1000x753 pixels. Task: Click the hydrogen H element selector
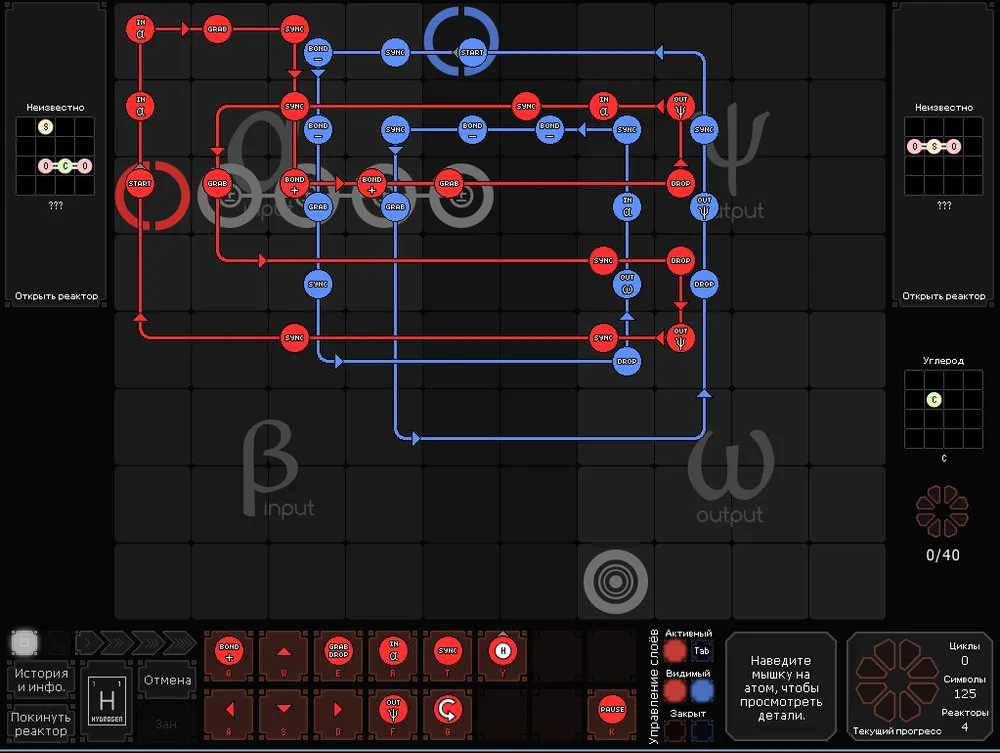[107, 701]
